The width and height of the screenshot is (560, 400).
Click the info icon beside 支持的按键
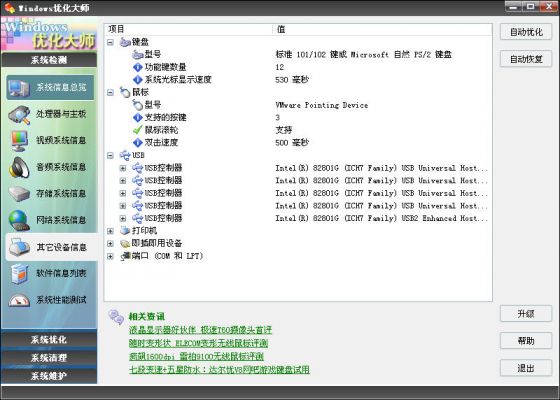click(138, 118)
